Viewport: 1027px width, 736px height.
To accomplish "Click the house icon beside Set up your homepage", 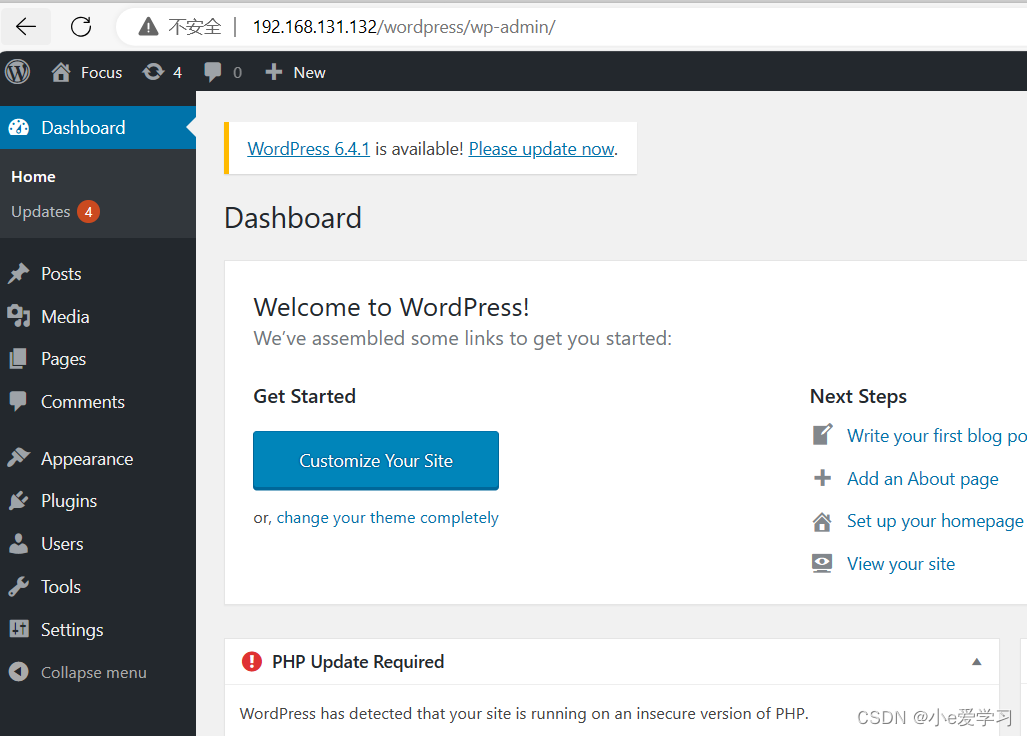I will (823, 522).
